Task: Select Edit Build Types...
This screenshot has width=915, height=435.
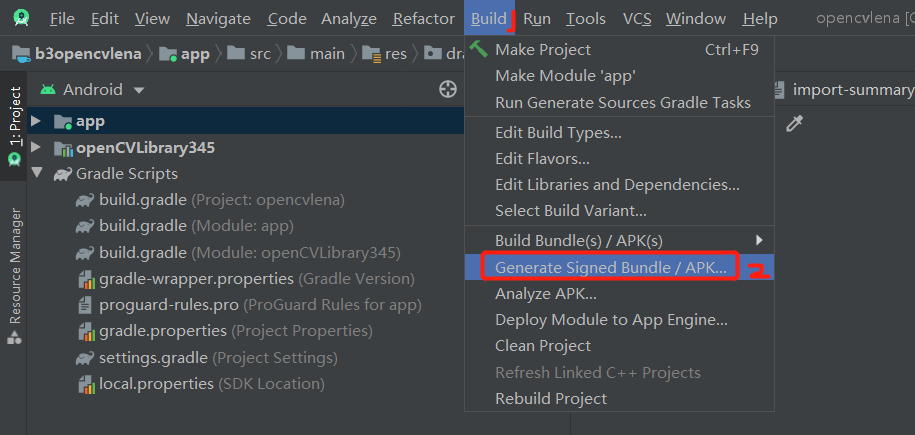Action: (620, 133)
